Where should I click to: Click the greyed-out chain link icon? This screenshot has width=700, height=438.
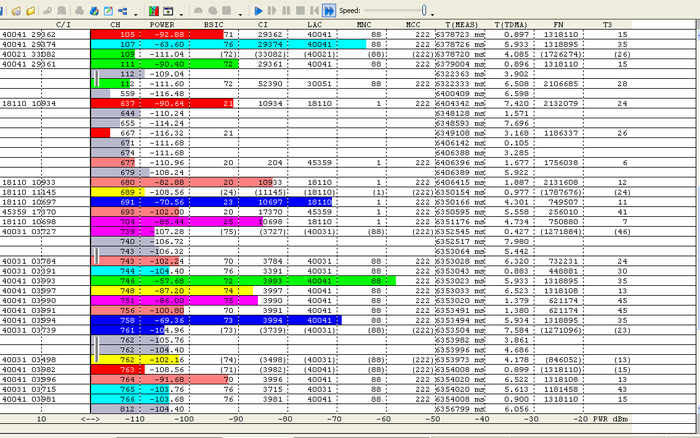(x=47, y=11)
